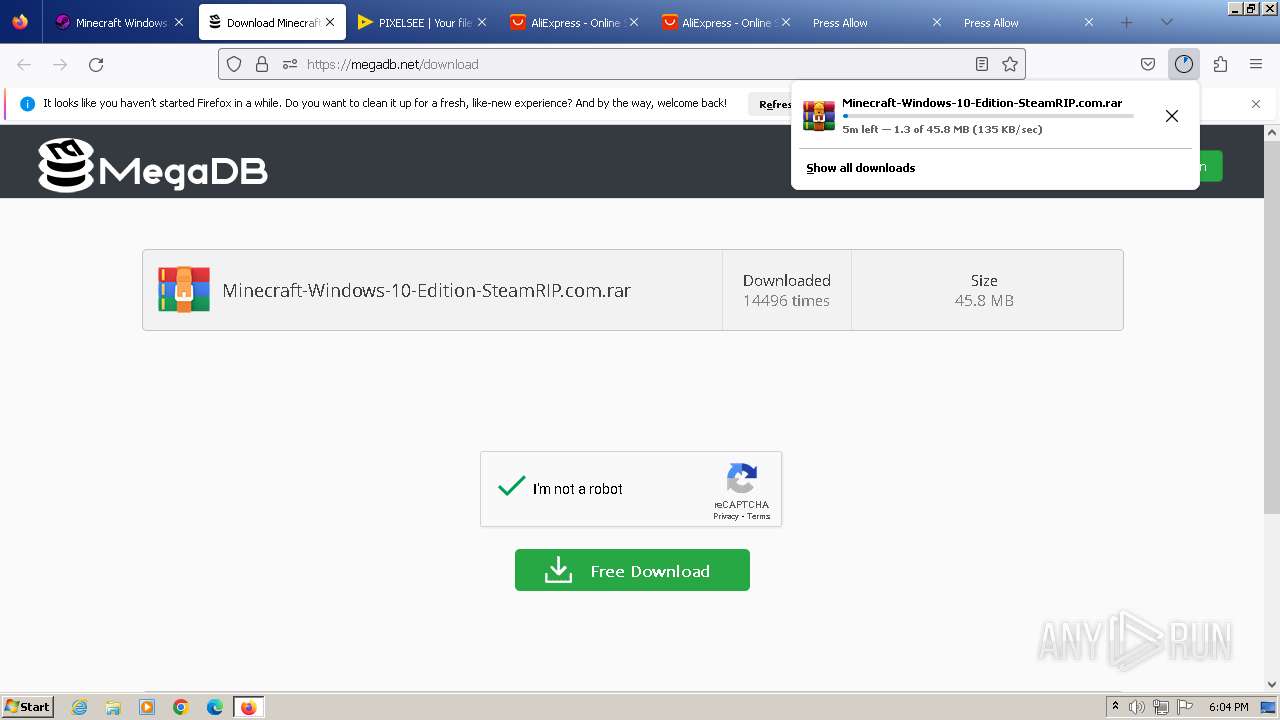Screen dimensions: 1280x720
Task: Select the file name Minecraft-Windows-10-Edition-SteamRIP.com.rar on page
Action: [x=427, y=290]
